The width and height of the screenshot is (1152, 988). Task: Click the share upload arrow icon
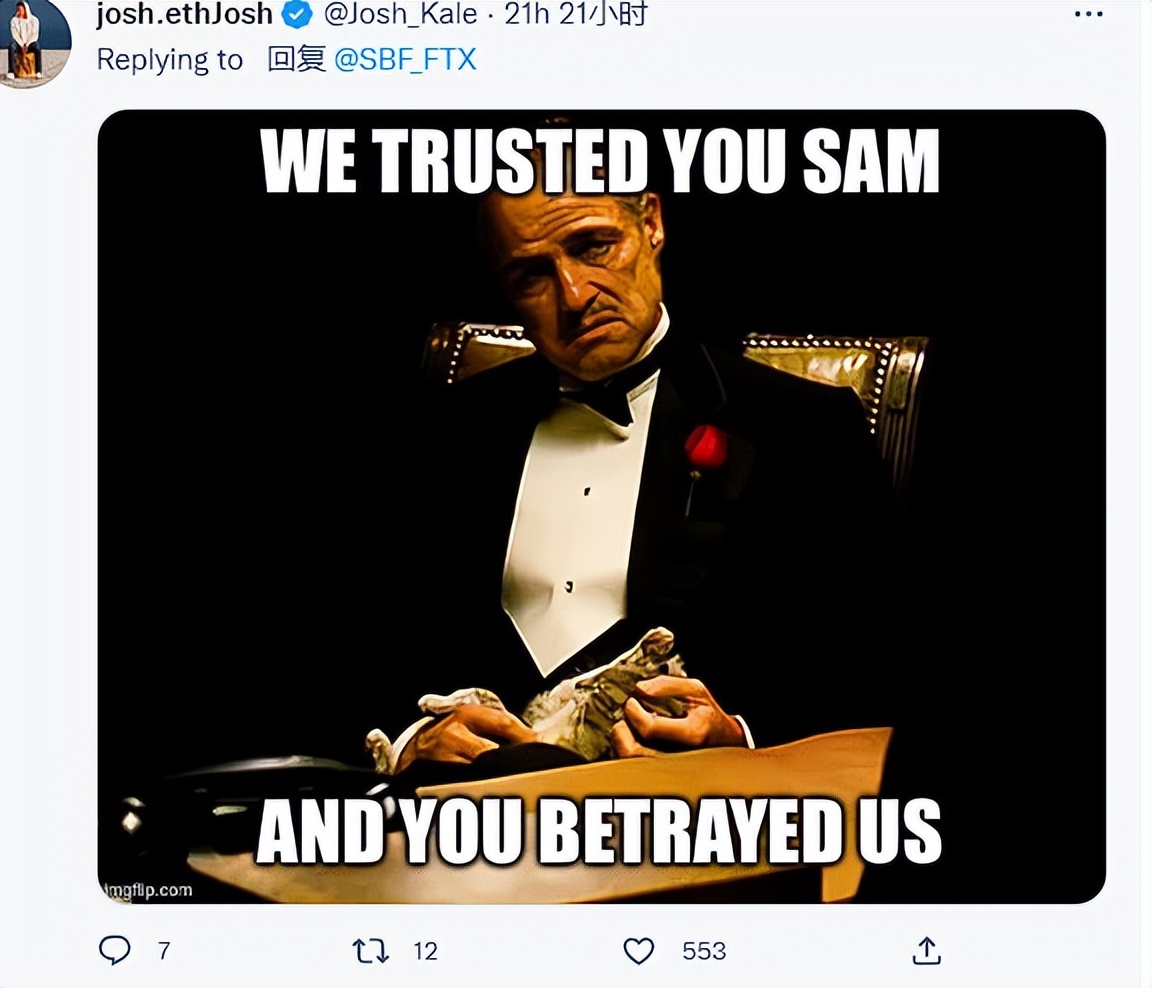pyautogui.click(x=927, y=950)
